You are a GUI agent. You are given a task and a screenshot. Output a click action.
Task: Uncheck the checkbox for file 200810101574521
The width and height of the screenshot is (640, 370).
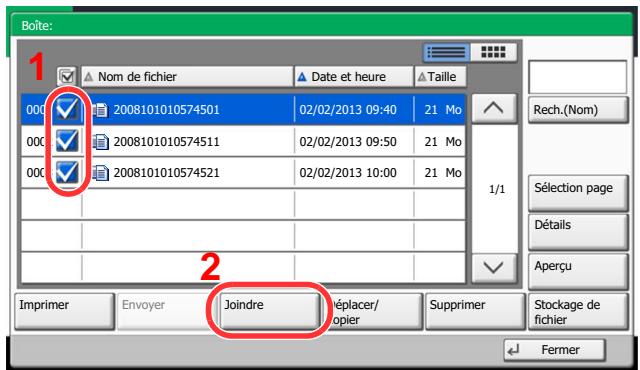click(x=67, y=172)
